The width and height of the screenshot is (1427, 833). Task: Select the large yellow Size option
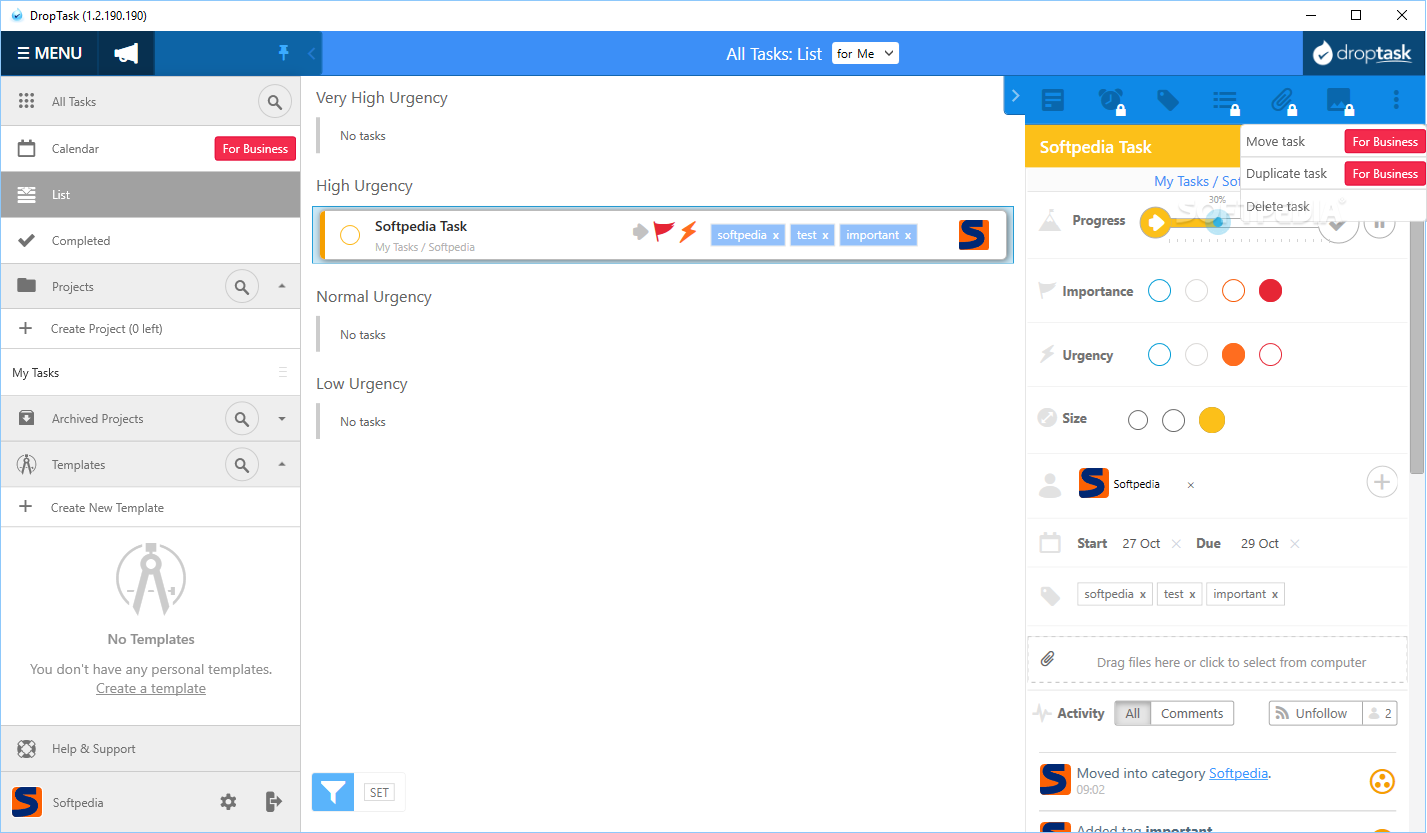pyautogui.click(x=1211, y=420)
